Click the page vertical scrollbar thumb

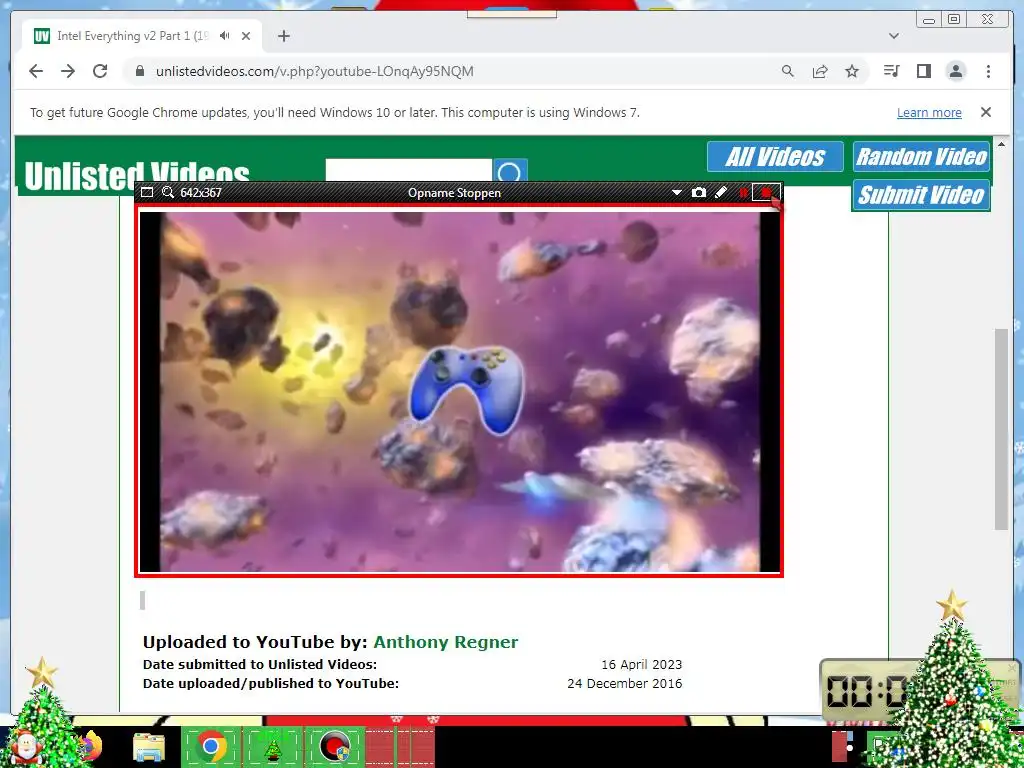(1002, 429)
